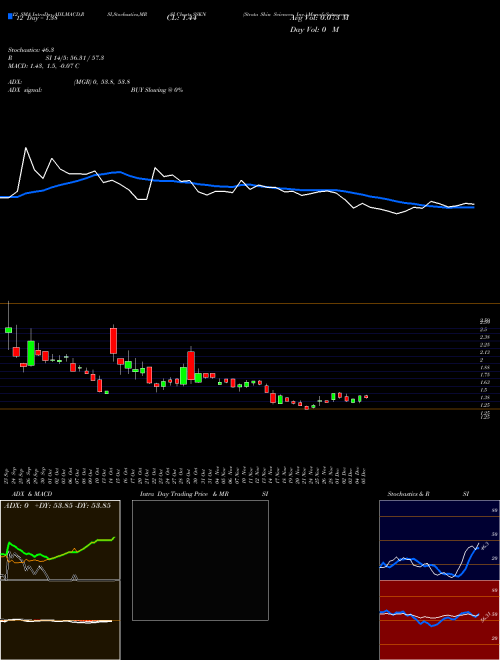Screen dimensions: 500x660
Task: Click the peak of the white price line
Action: pos(26,148)
